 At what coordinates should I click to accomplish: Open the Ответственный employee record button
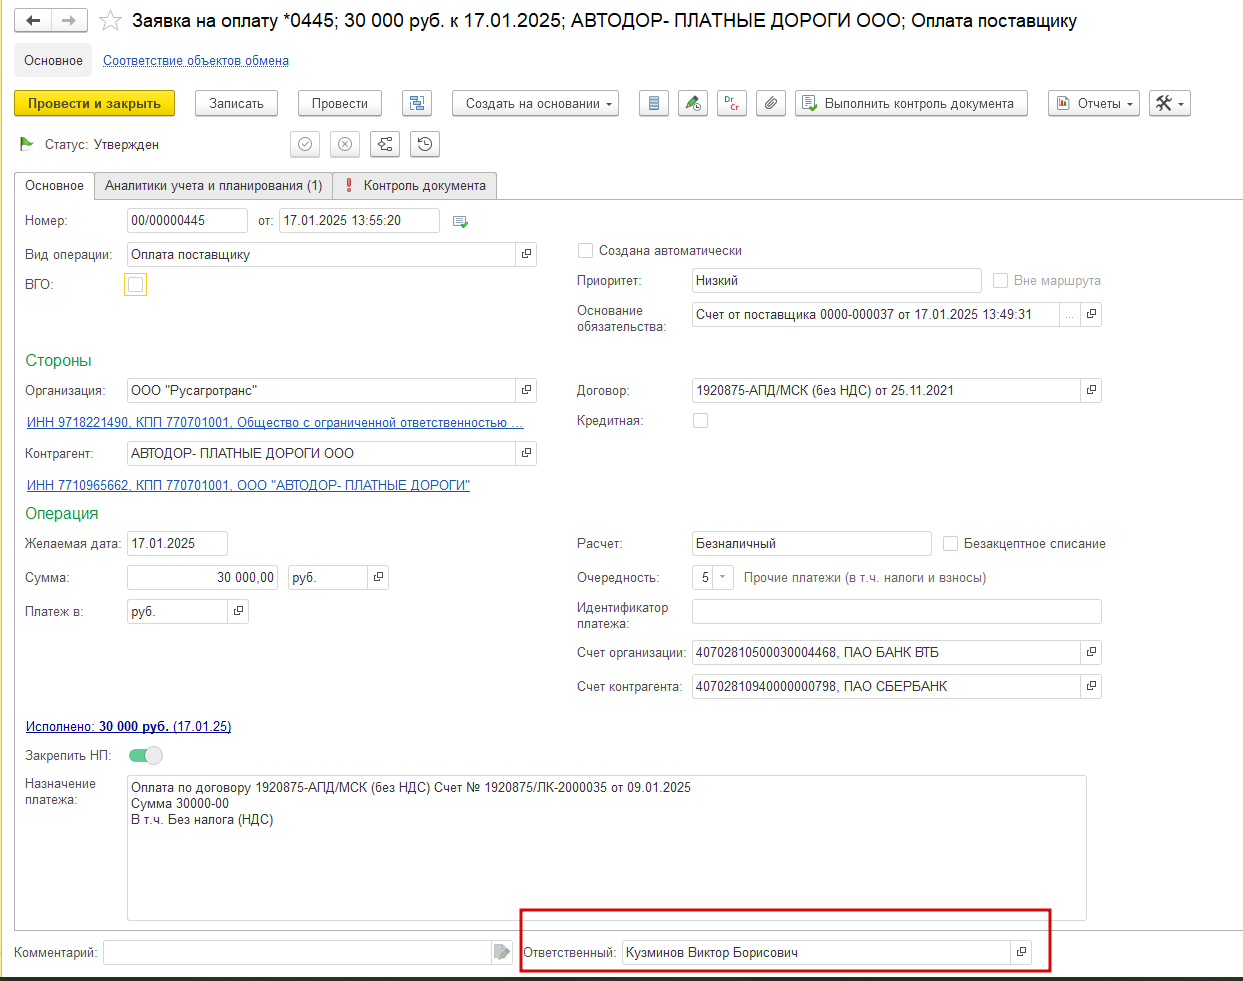pyautogui.click(x=1021, y=952)
